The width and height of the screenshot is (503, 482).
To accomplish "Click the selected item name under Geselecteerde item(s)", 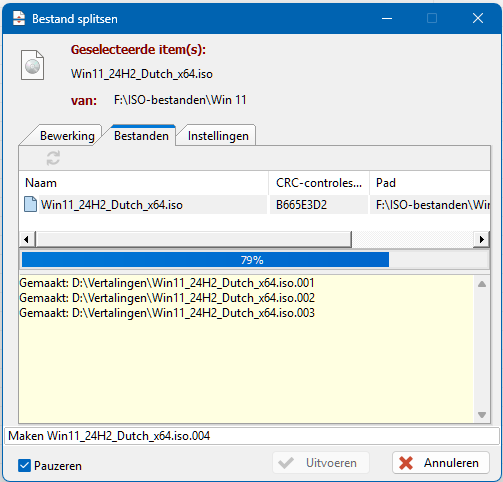I will [x=142, y=74].
